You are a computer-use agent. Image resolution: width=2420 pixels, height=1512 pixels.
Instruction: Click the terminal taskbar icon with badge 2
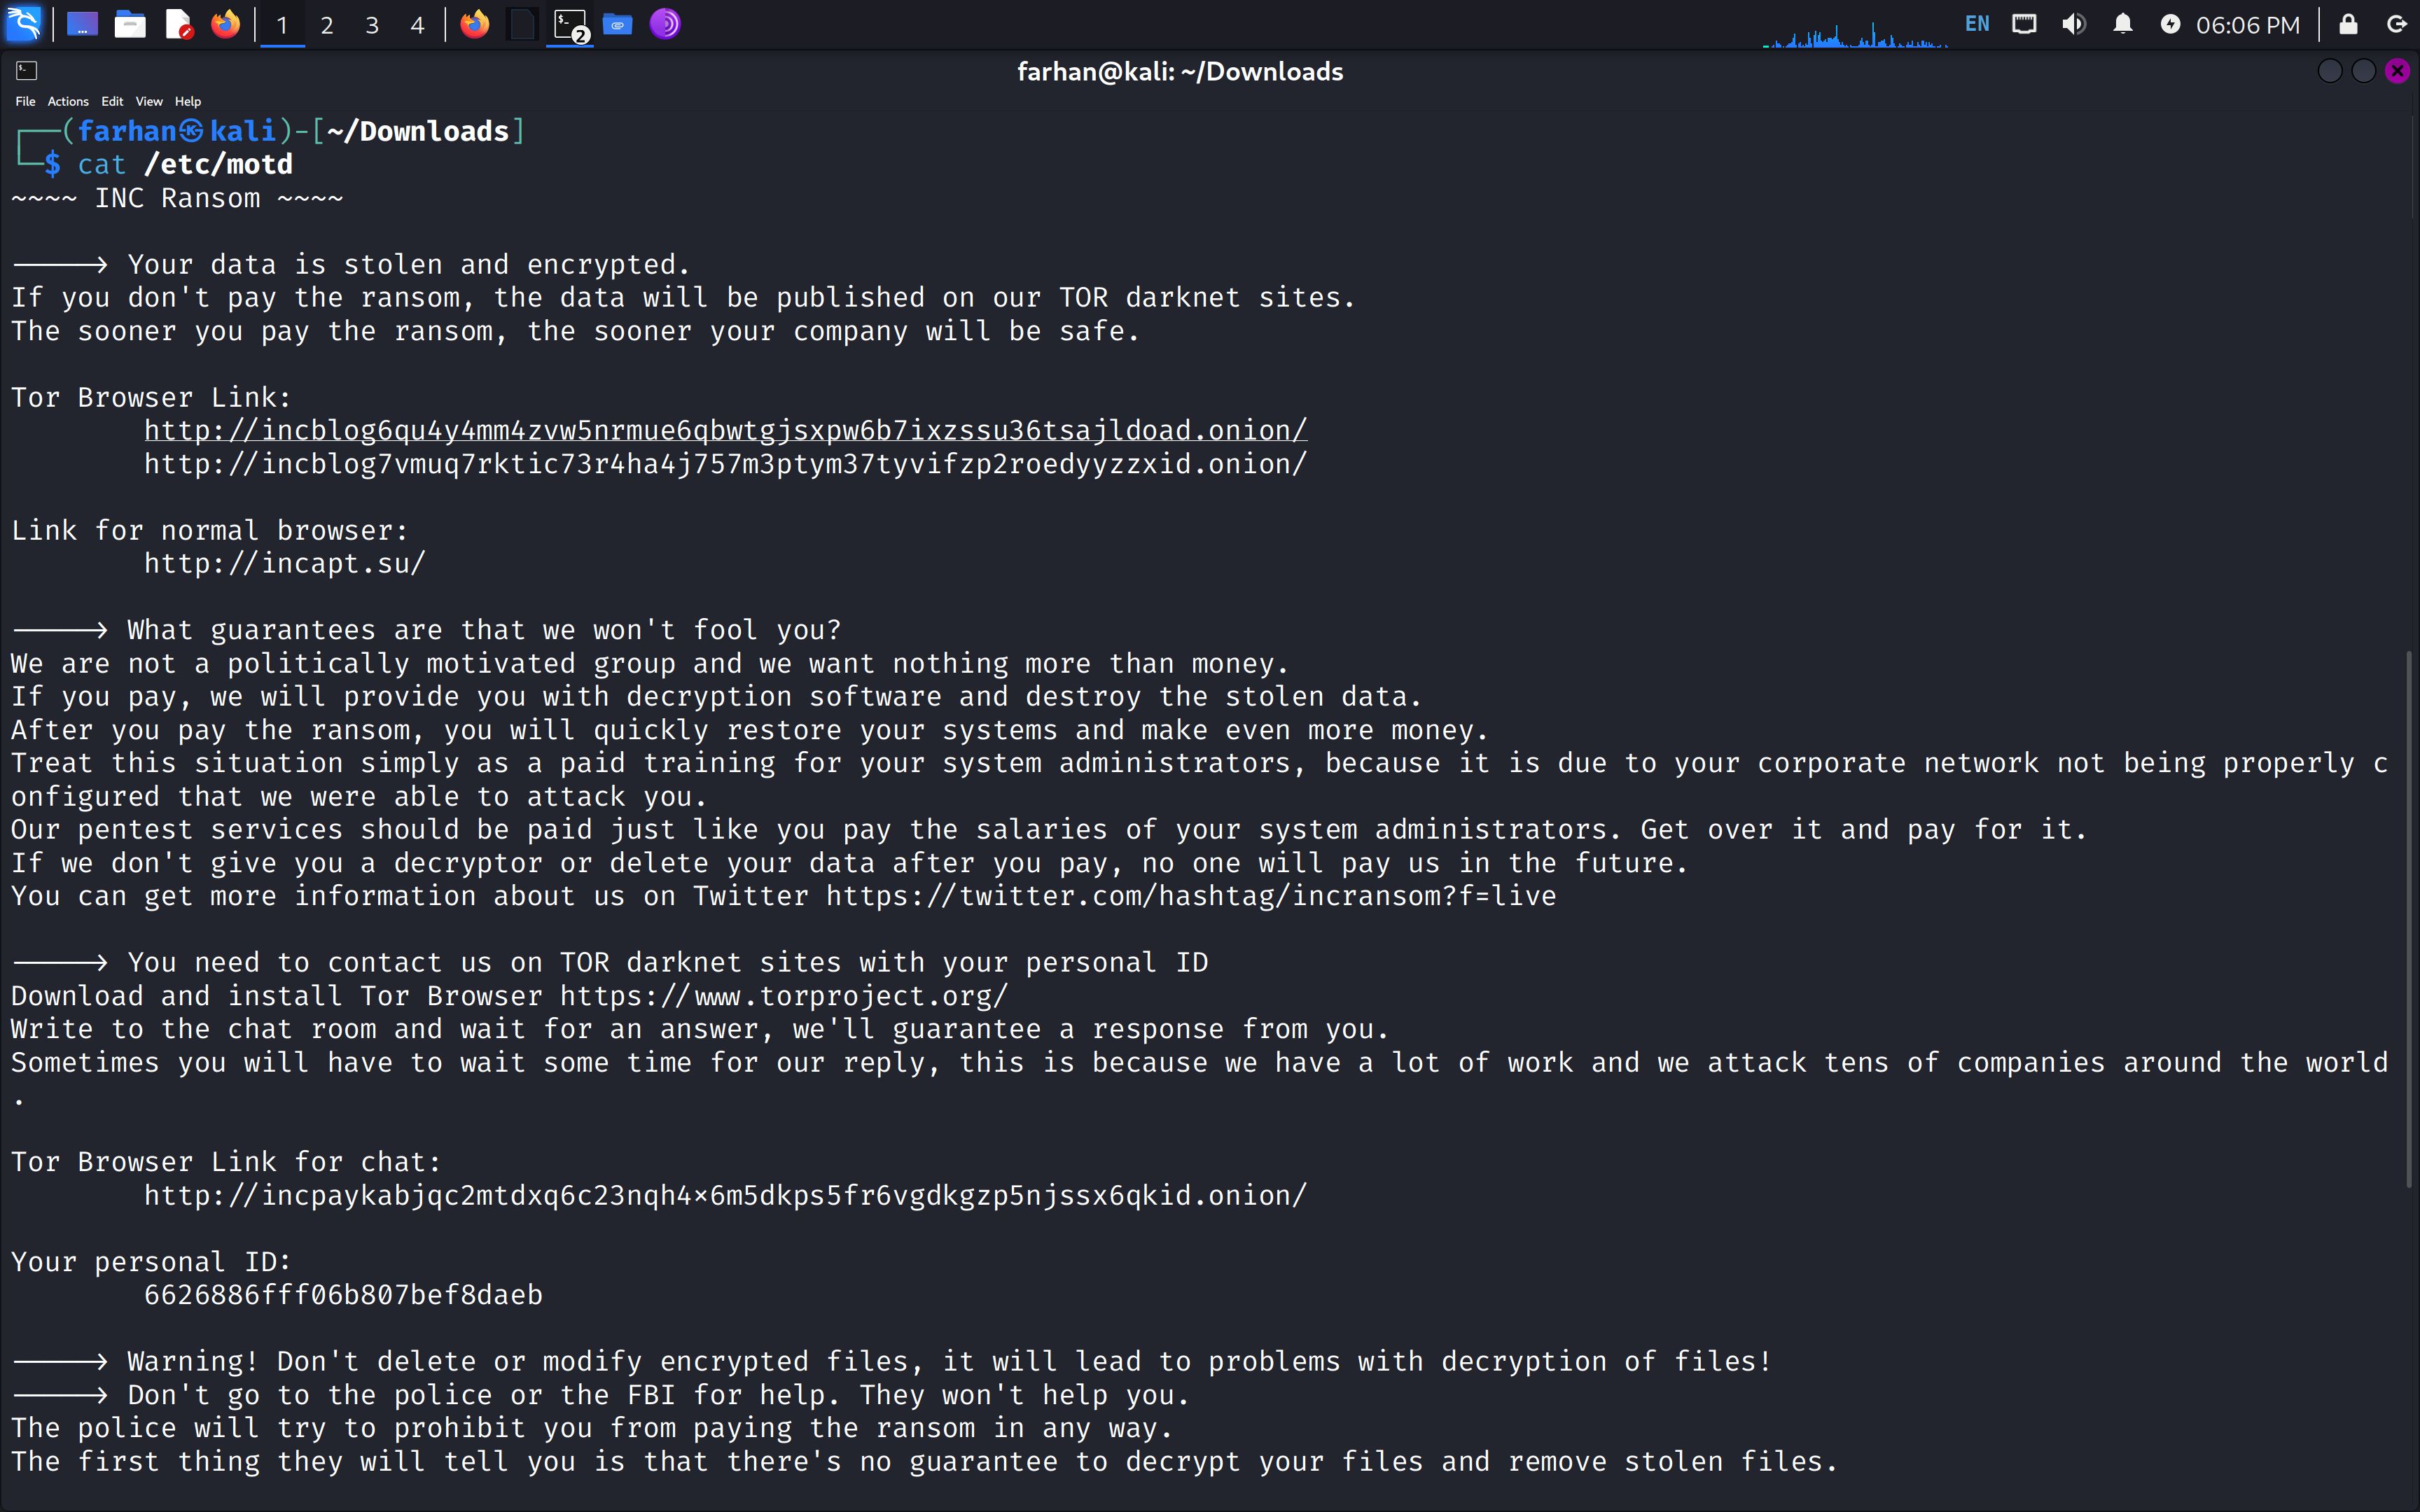click(x=570, y=24)
